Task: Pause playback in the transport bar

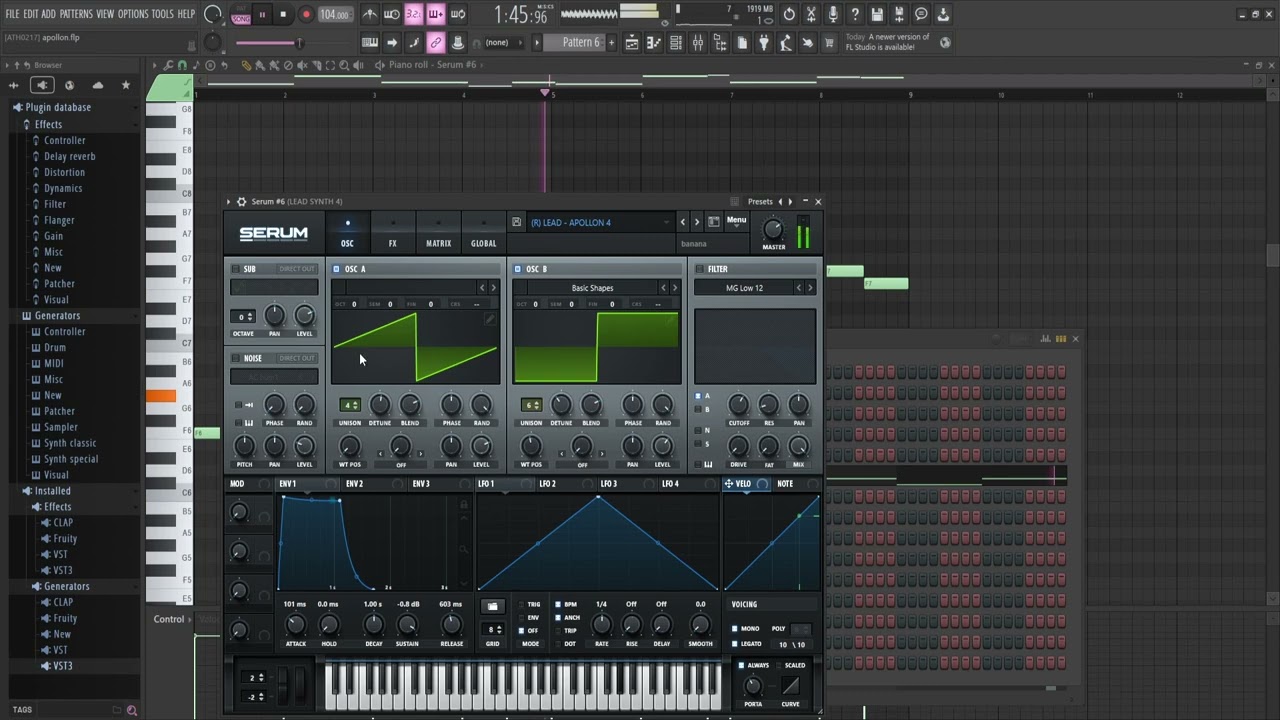Action: (262, 14)
